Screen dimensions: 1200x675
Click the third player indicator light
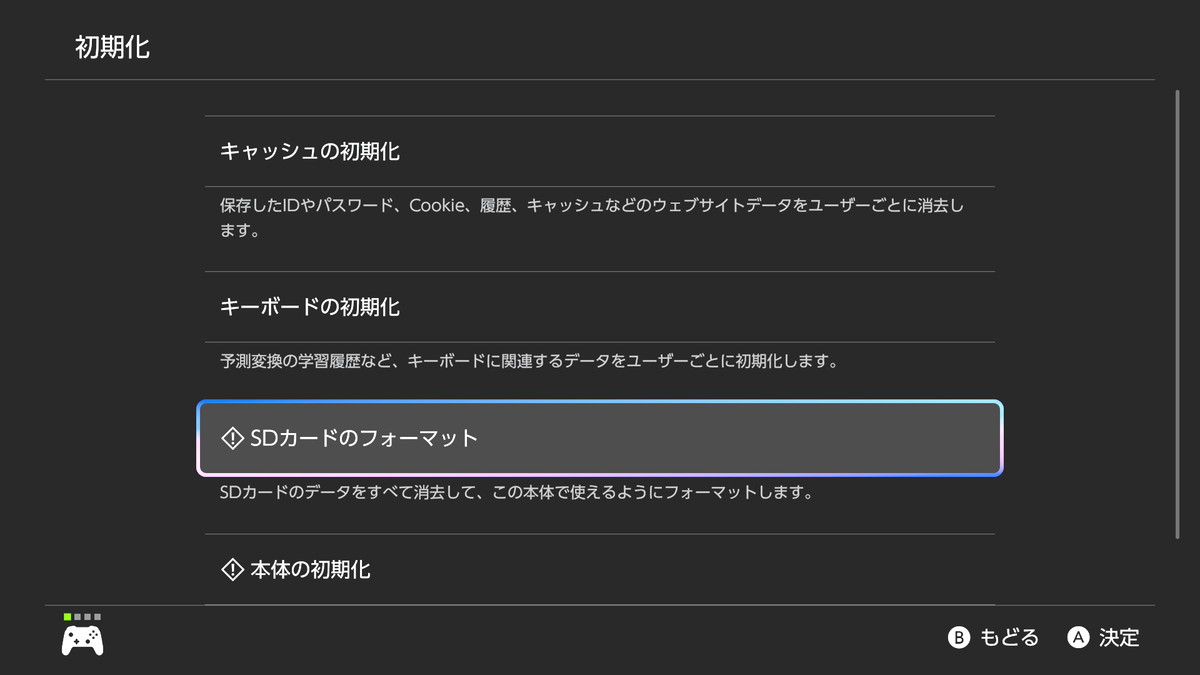click(87, 617)
